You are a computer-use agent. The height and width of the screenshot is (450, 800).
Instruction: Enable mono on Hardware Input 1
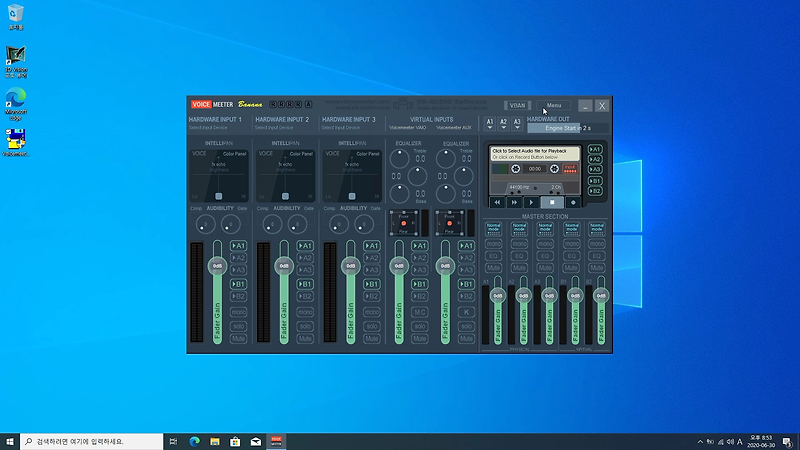tap(238, 312)
